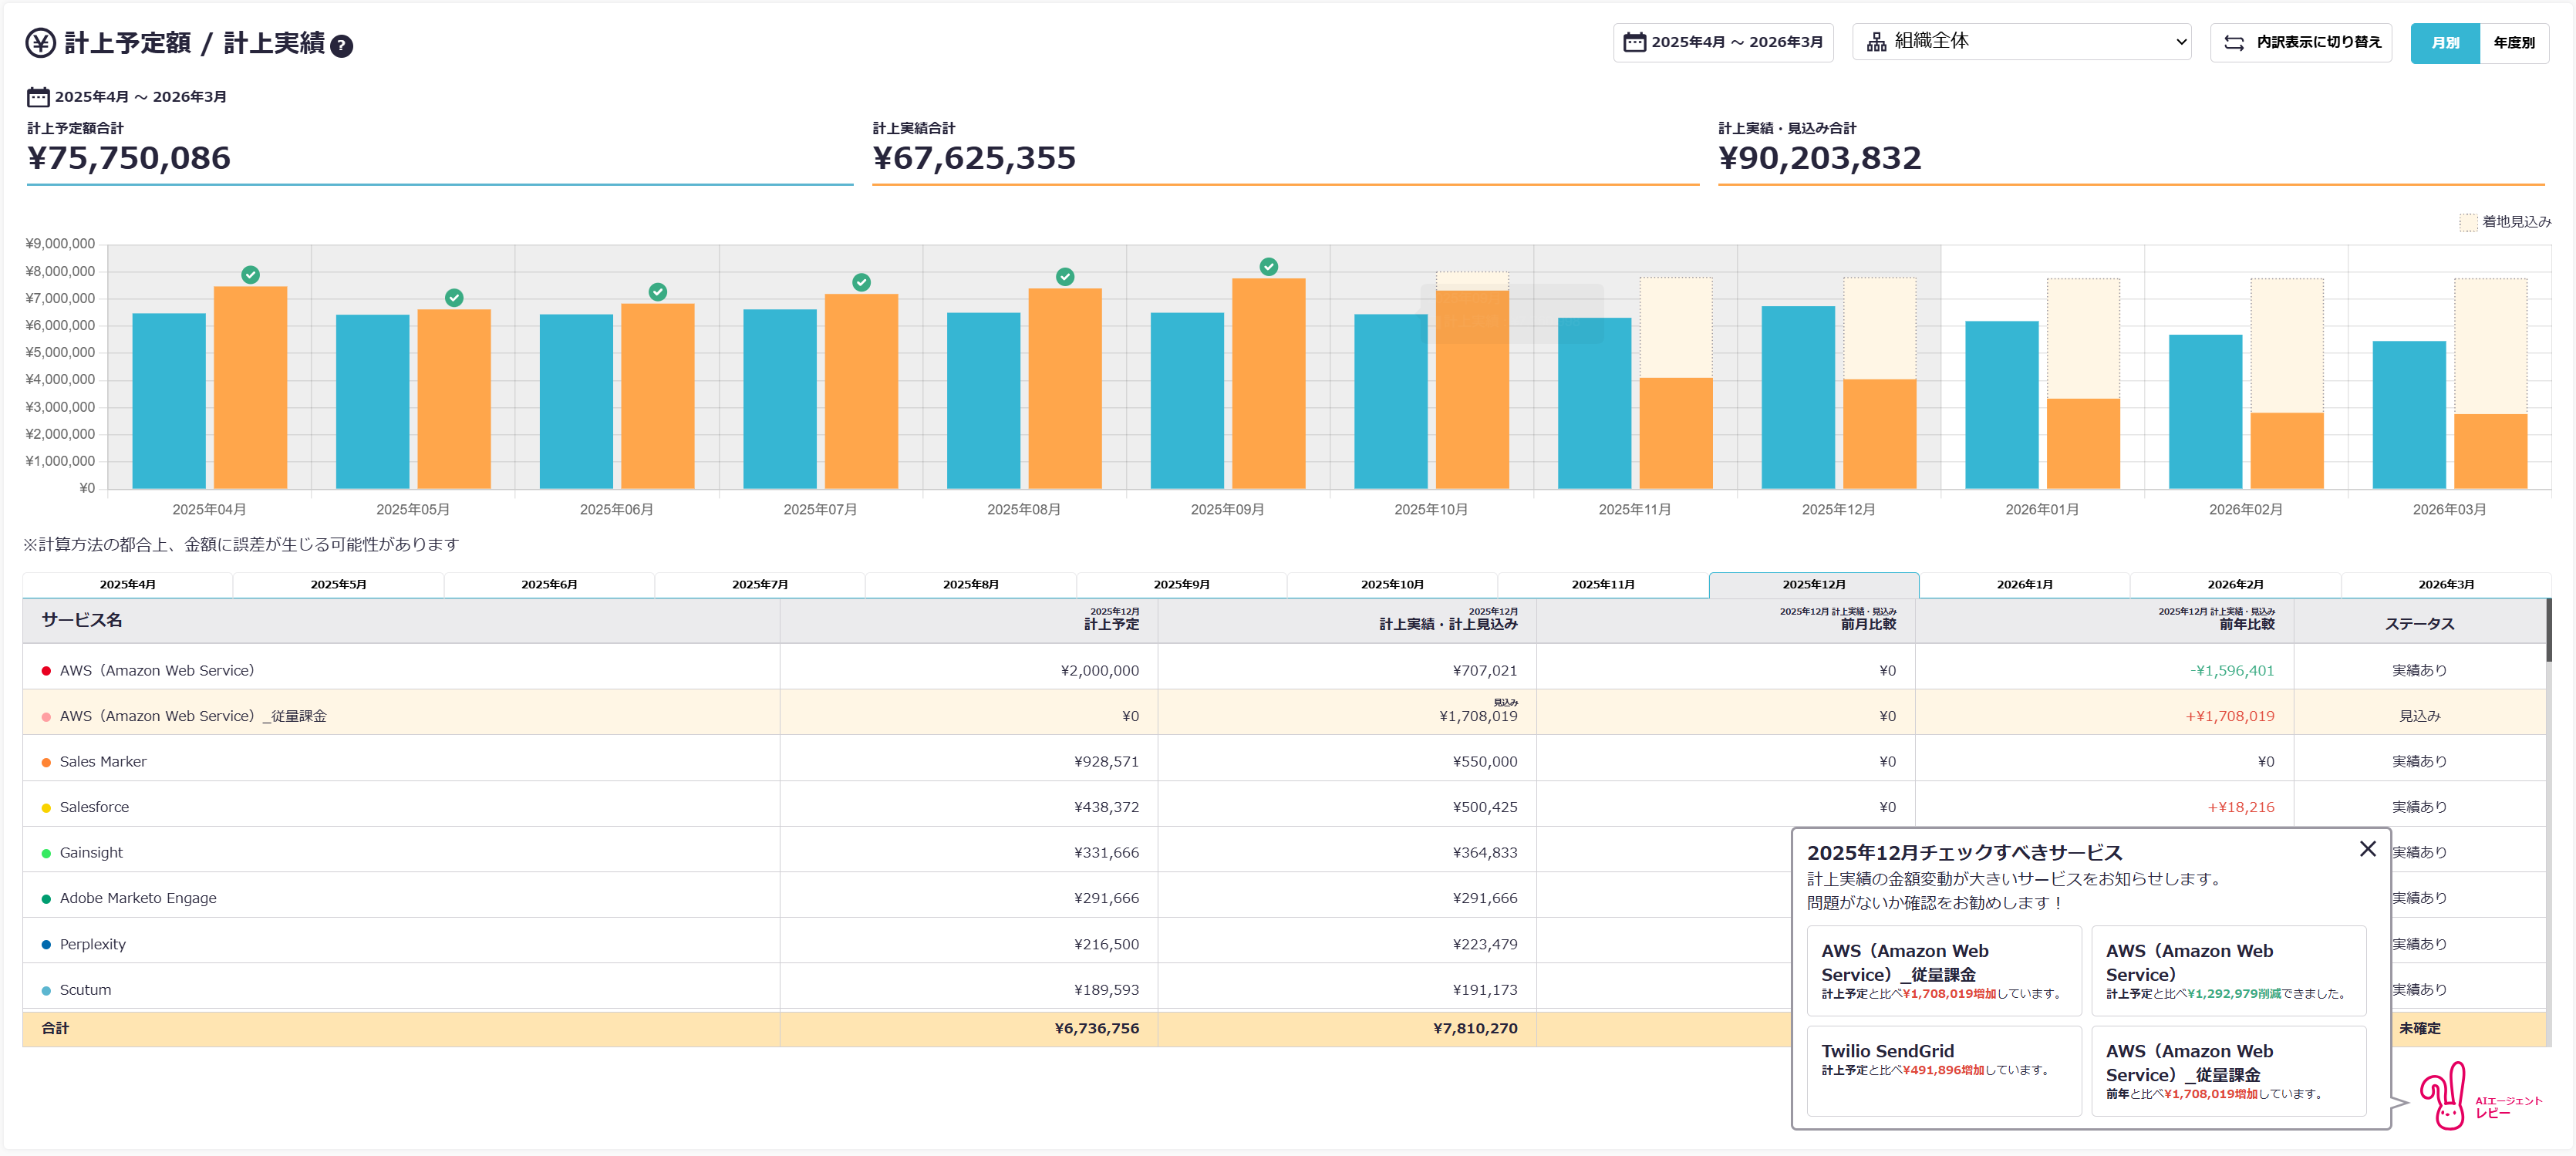Click the yen circle title icon
Screen dimensions: 2576x1156
click(40, 43)
